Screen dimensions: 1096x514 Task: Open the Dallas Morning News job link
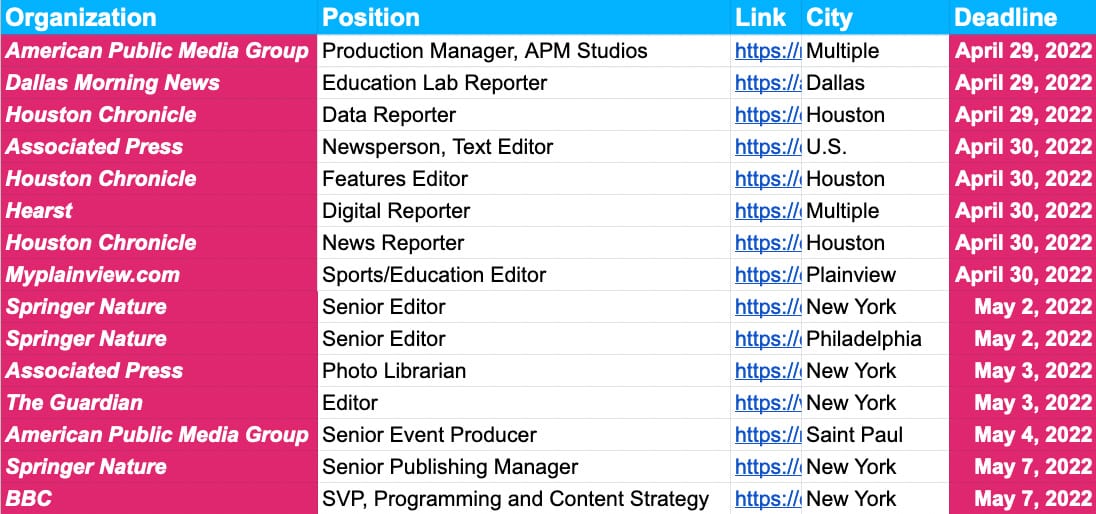tap(767, 83)
